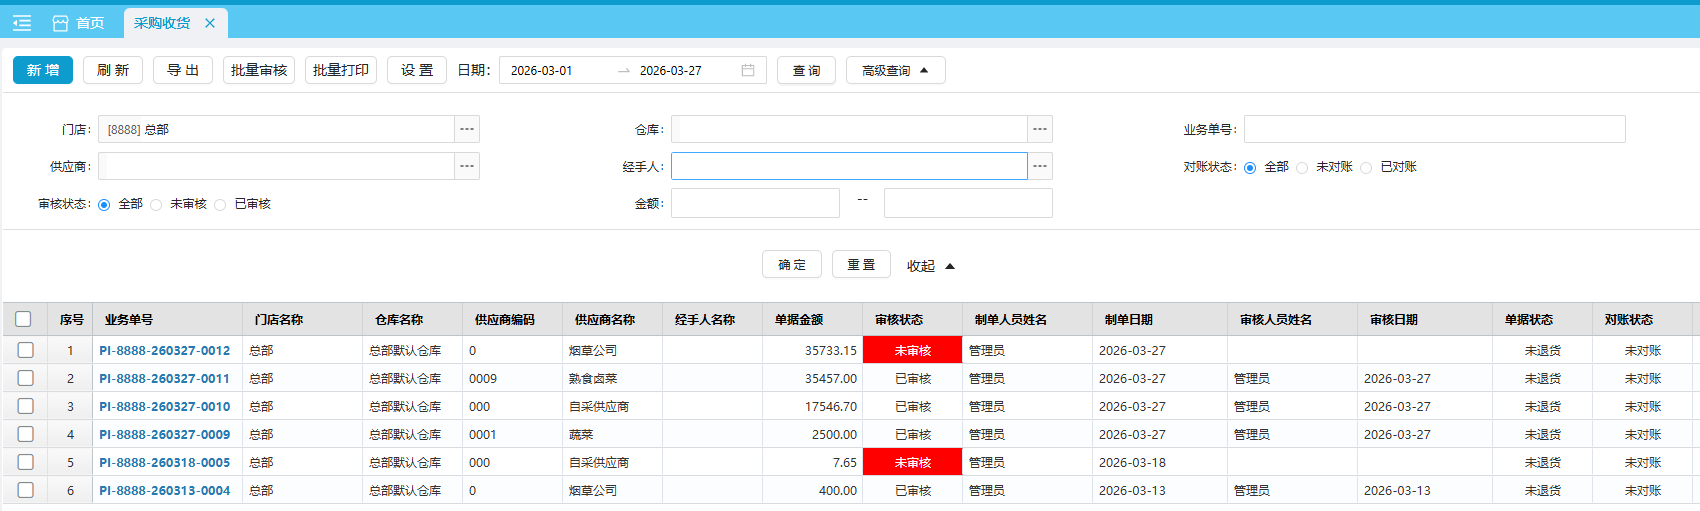Click 收起 to fold the filter area
The height and width of the screenshot is (511, 1700).
click(930, 266)
